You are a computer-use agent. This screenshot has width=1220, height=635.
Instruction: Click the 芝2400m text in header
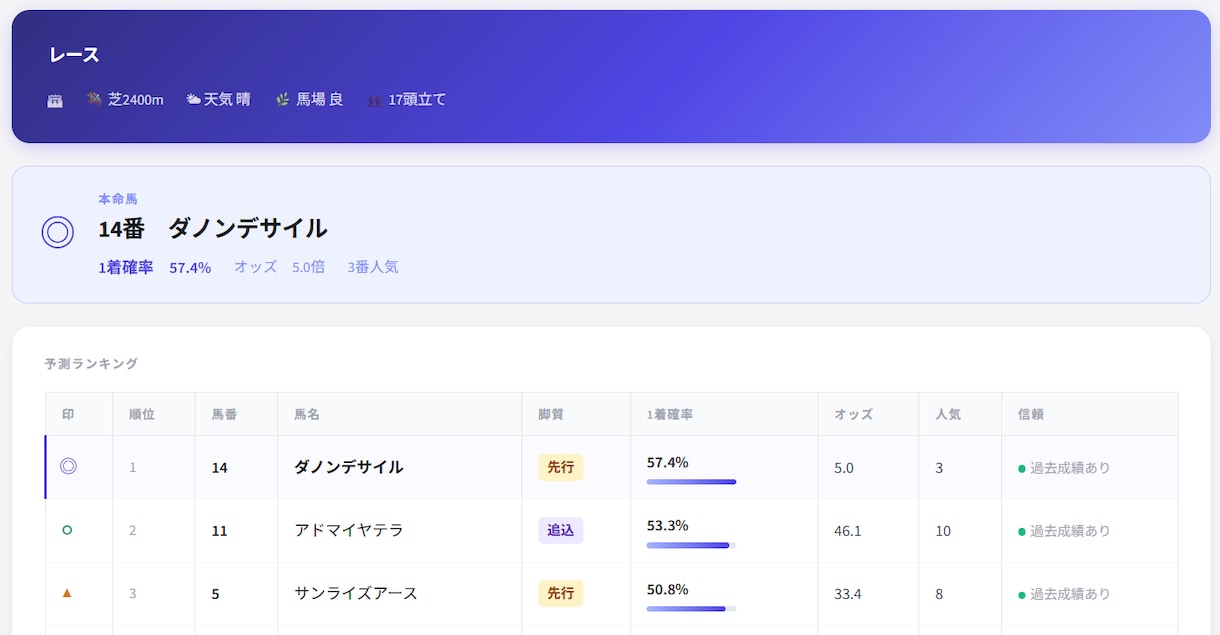(136, 100)
